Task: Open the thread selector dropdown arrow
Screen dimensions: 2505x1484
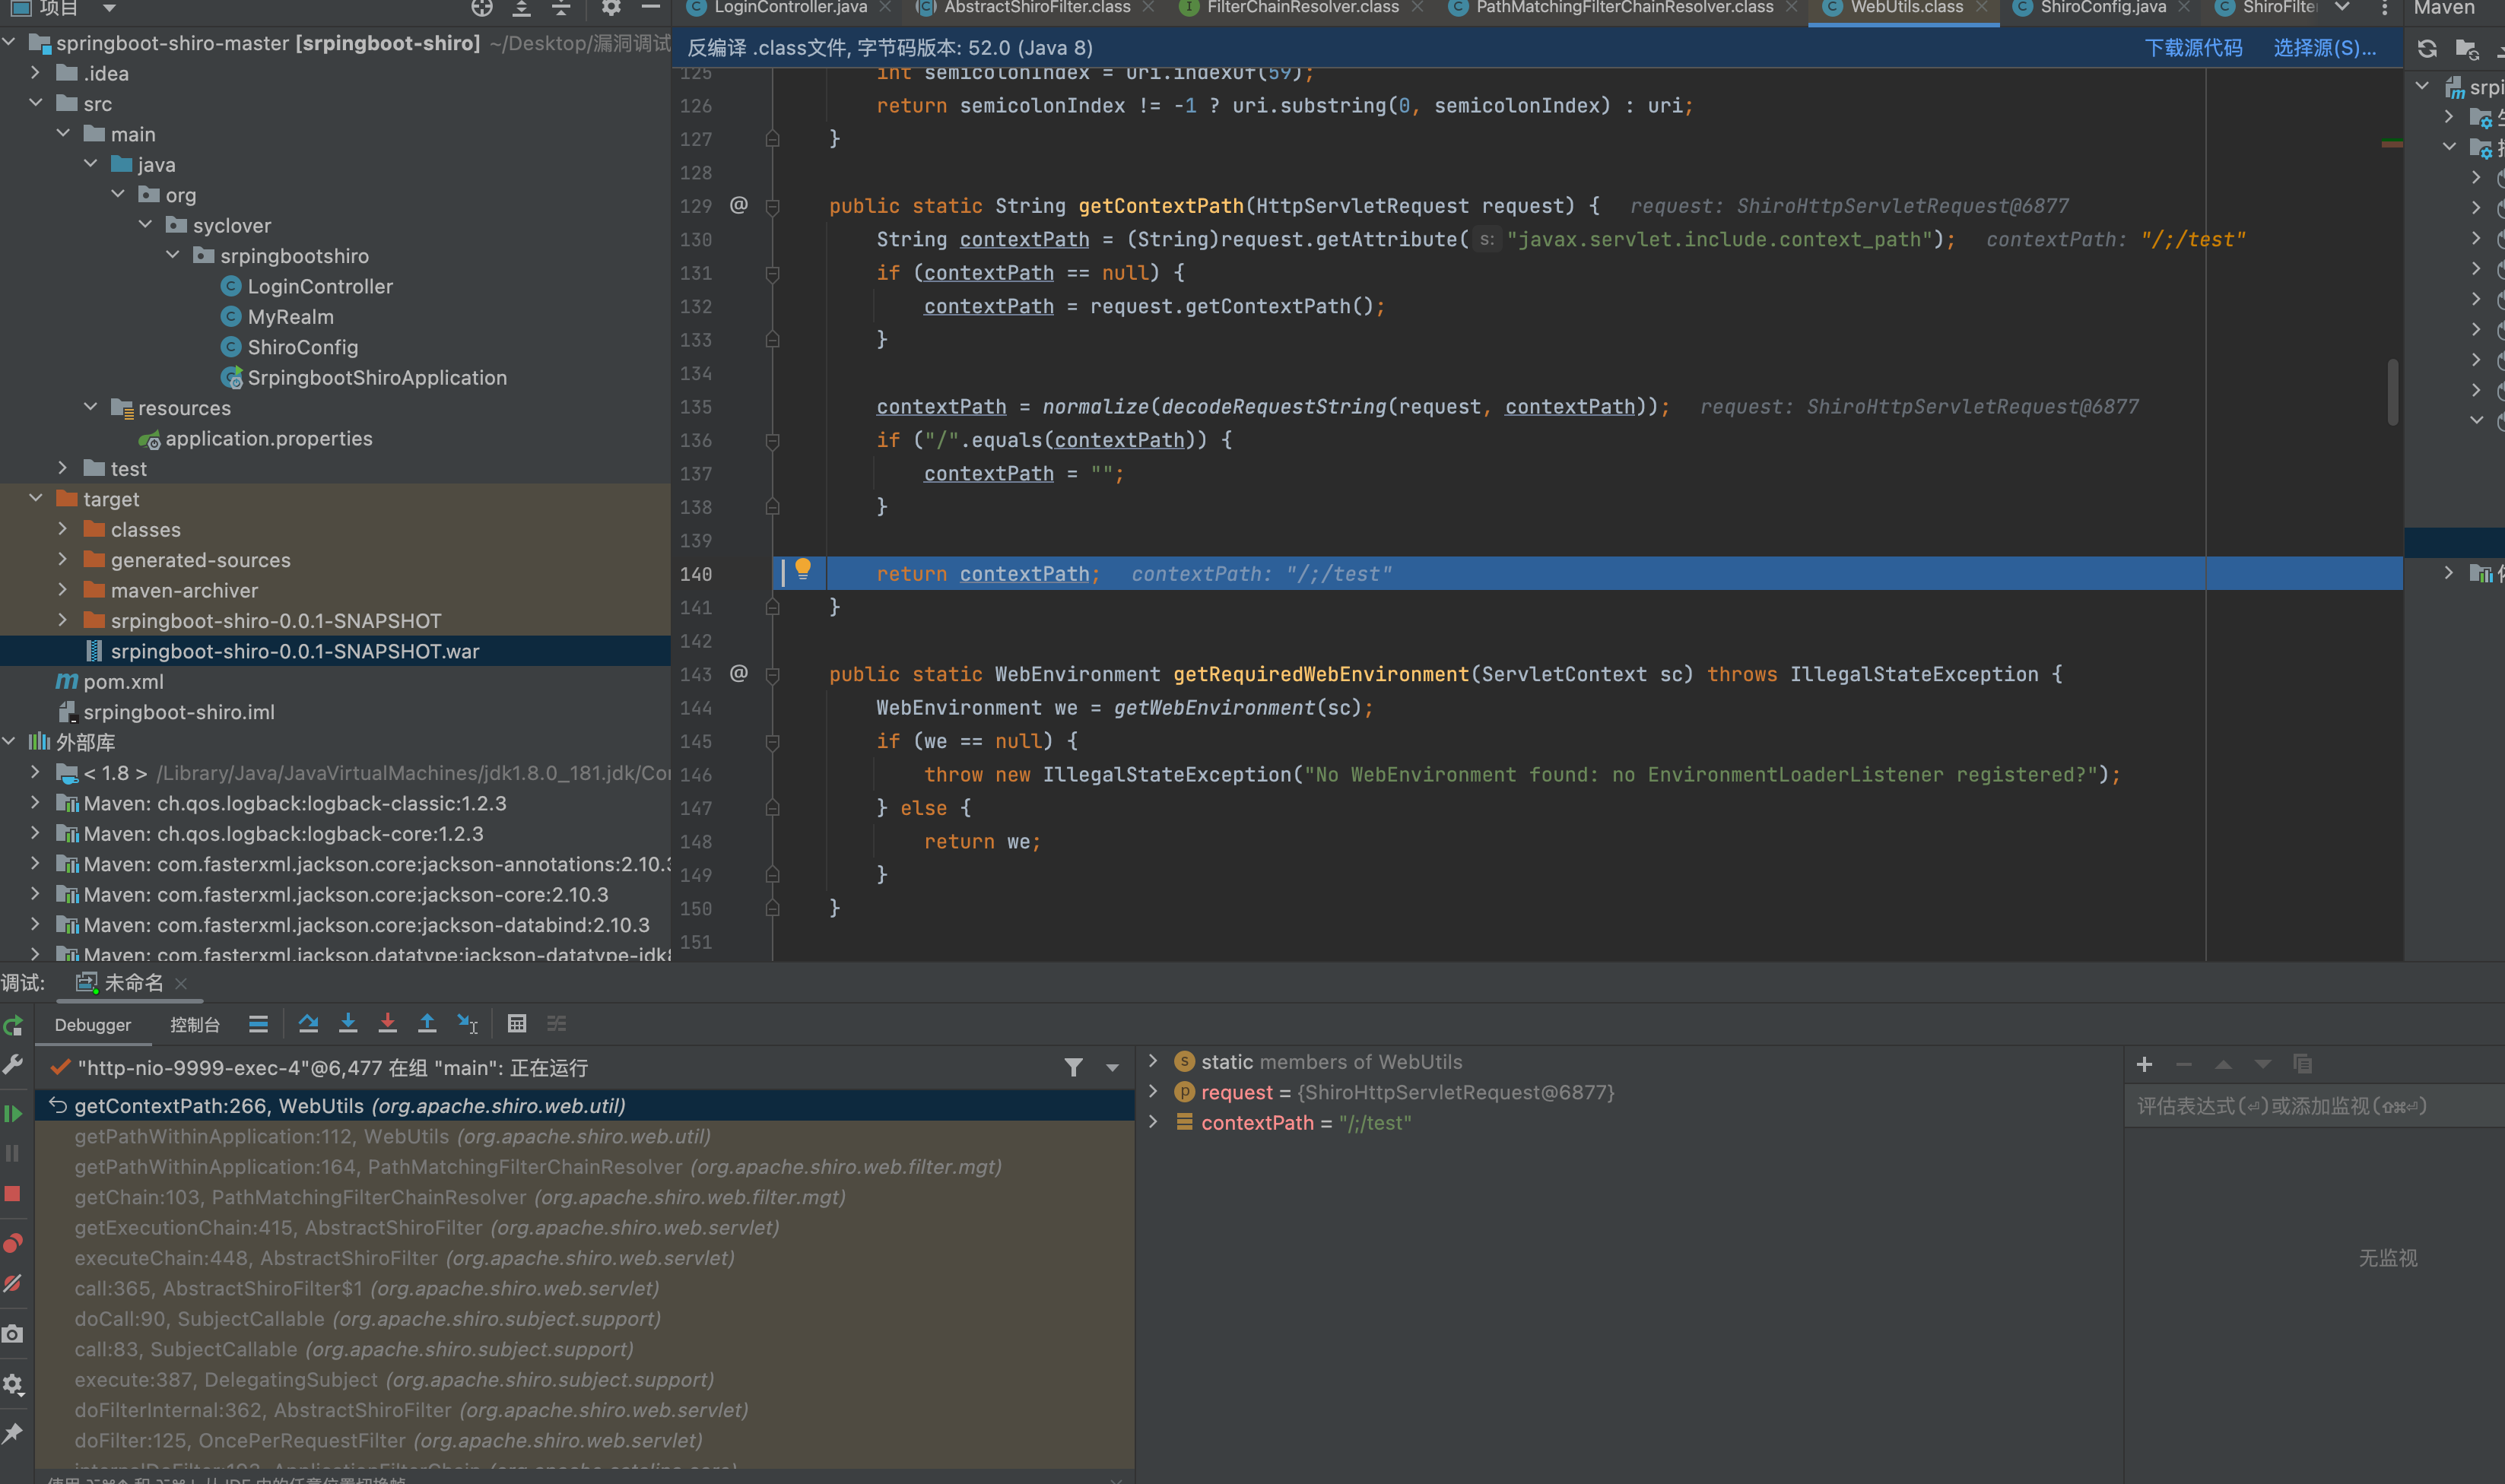Action: 1112,1068
